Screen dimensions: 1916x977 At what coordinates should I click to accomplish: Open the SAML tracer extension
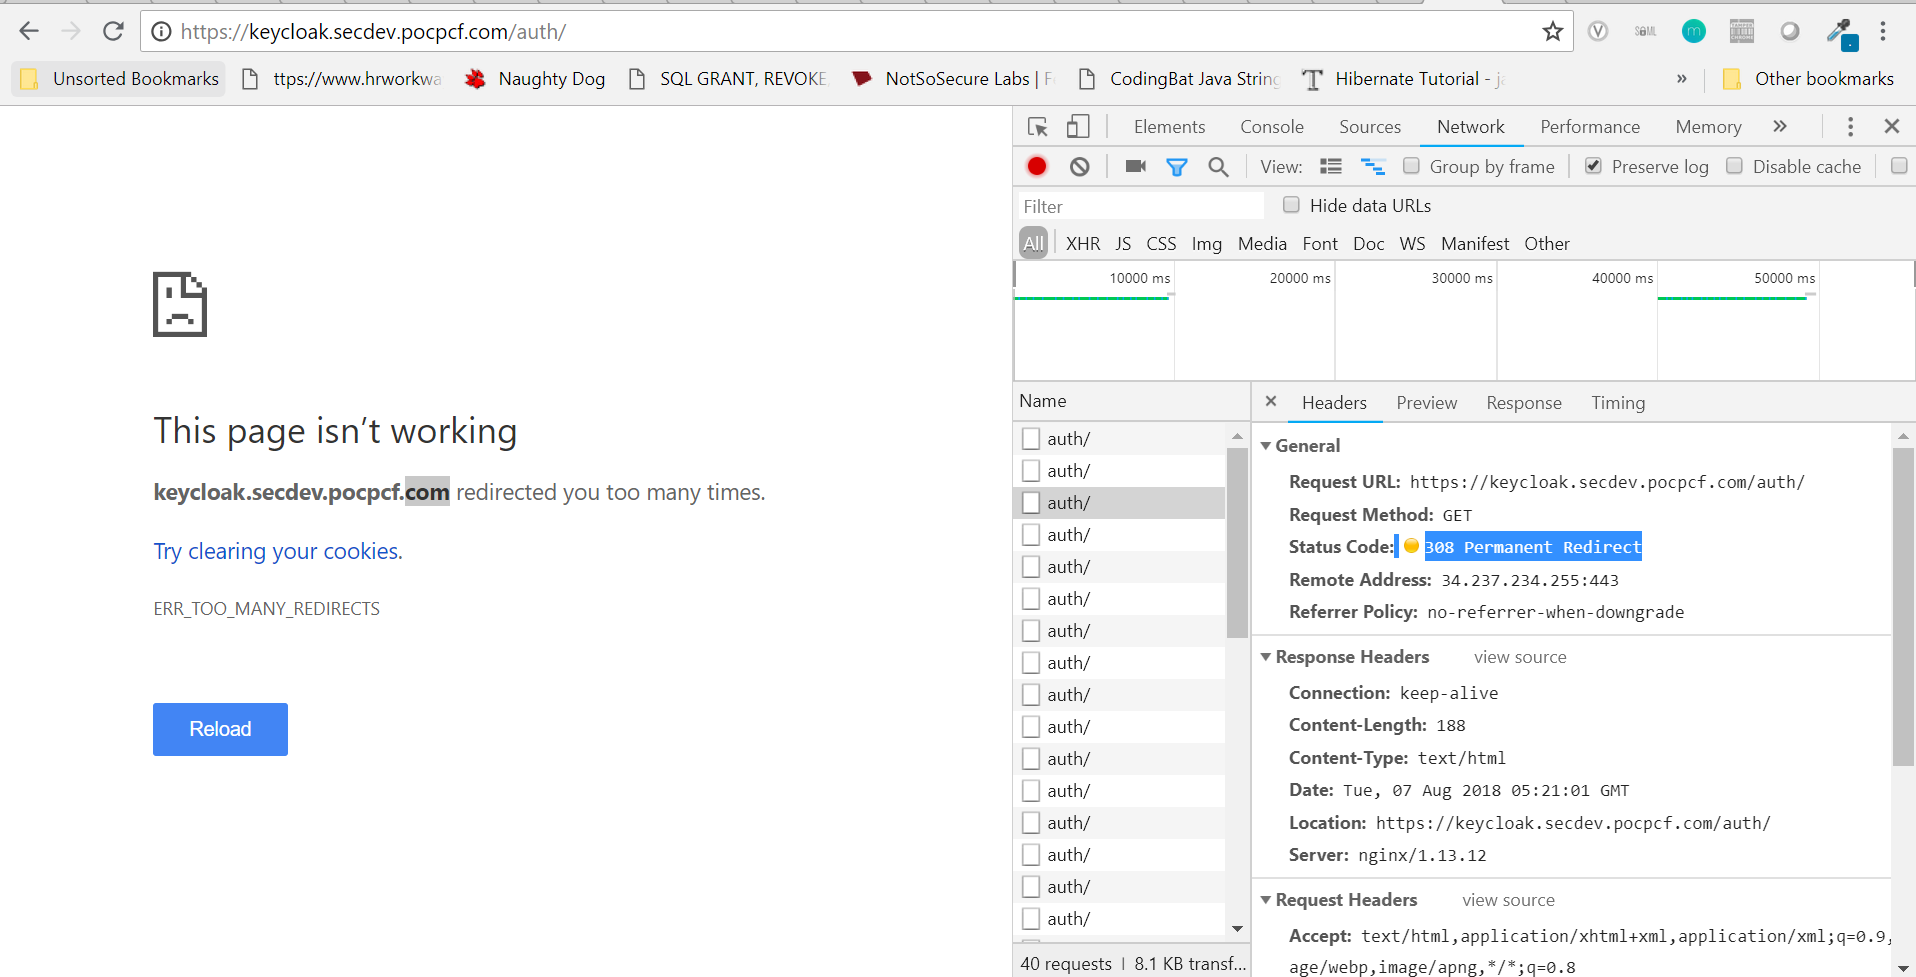1645,31
